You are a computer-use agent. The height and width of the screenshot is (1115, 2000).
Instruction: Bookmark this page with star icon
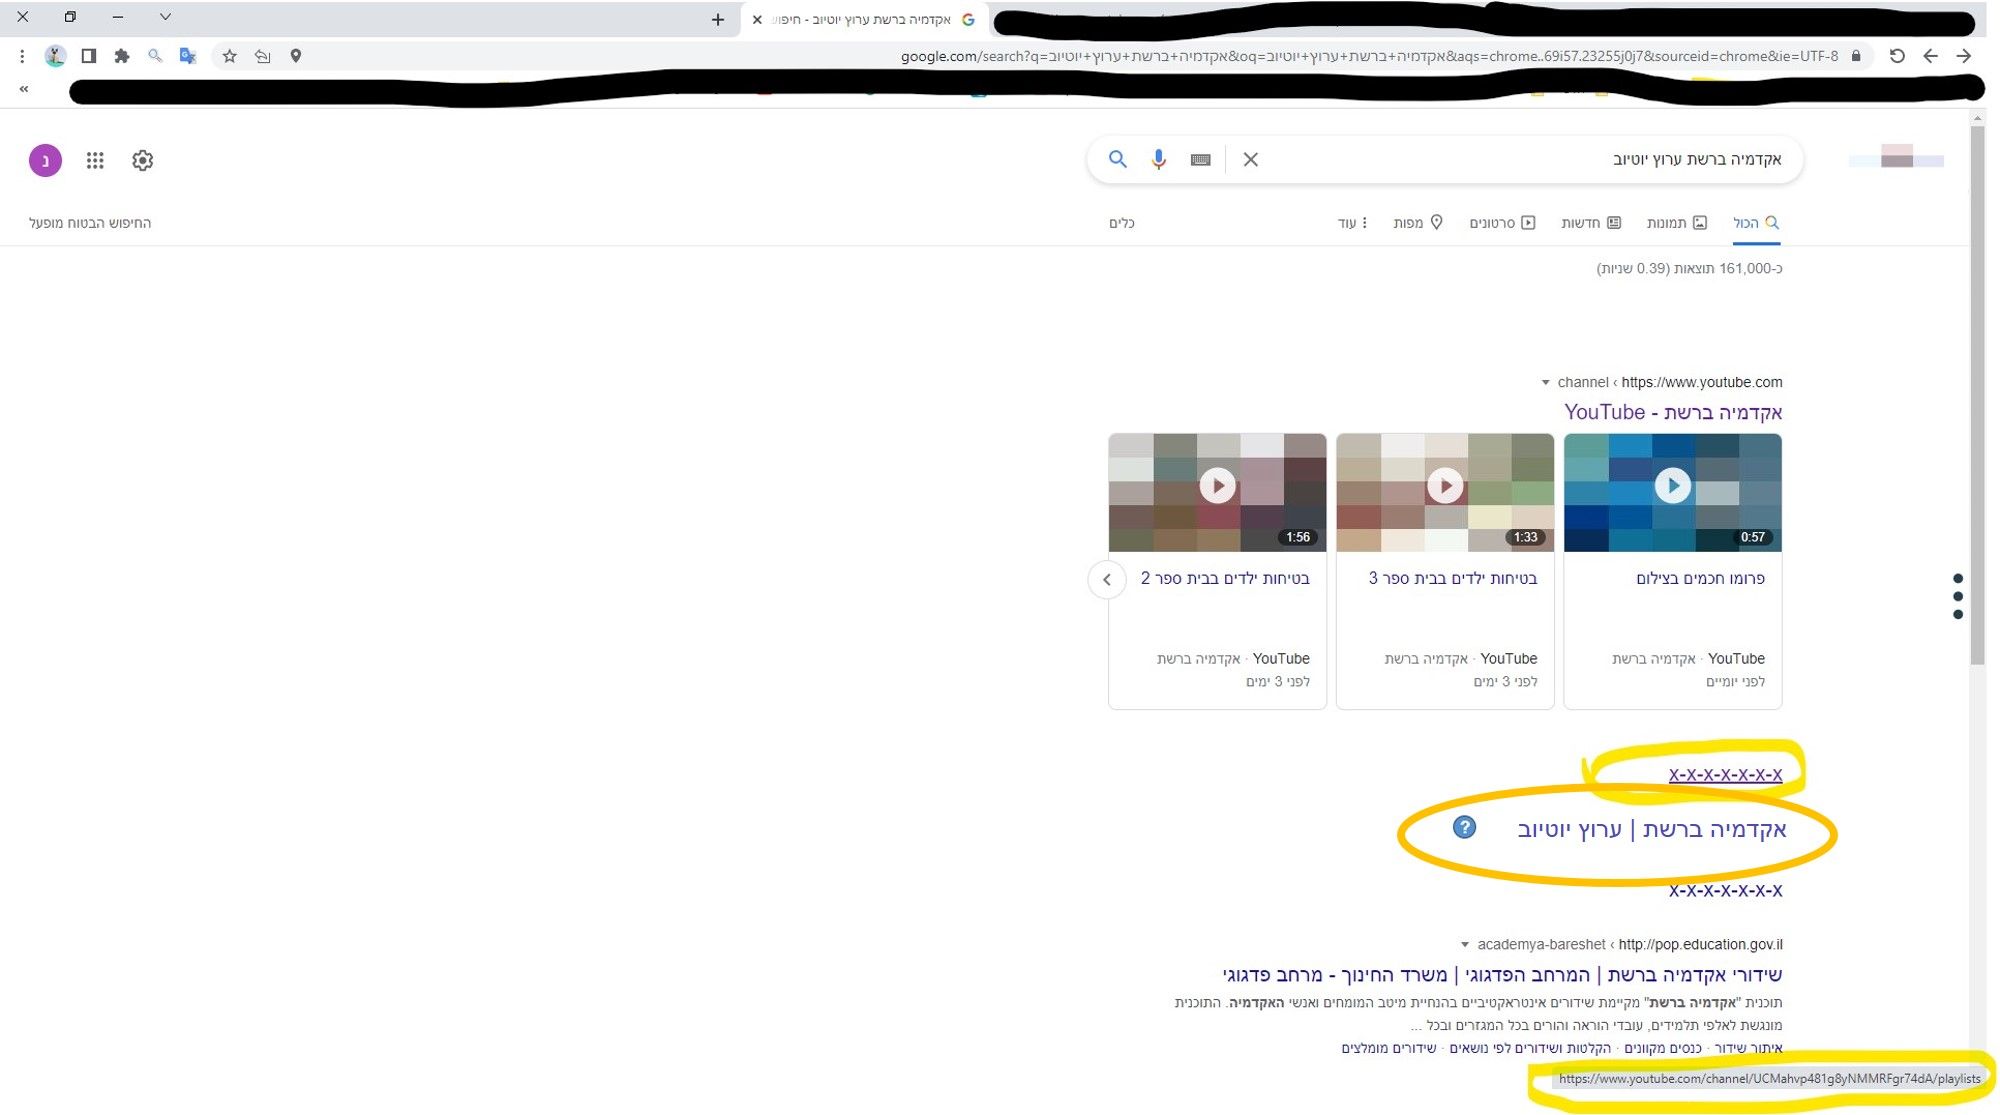click(230, 56)
